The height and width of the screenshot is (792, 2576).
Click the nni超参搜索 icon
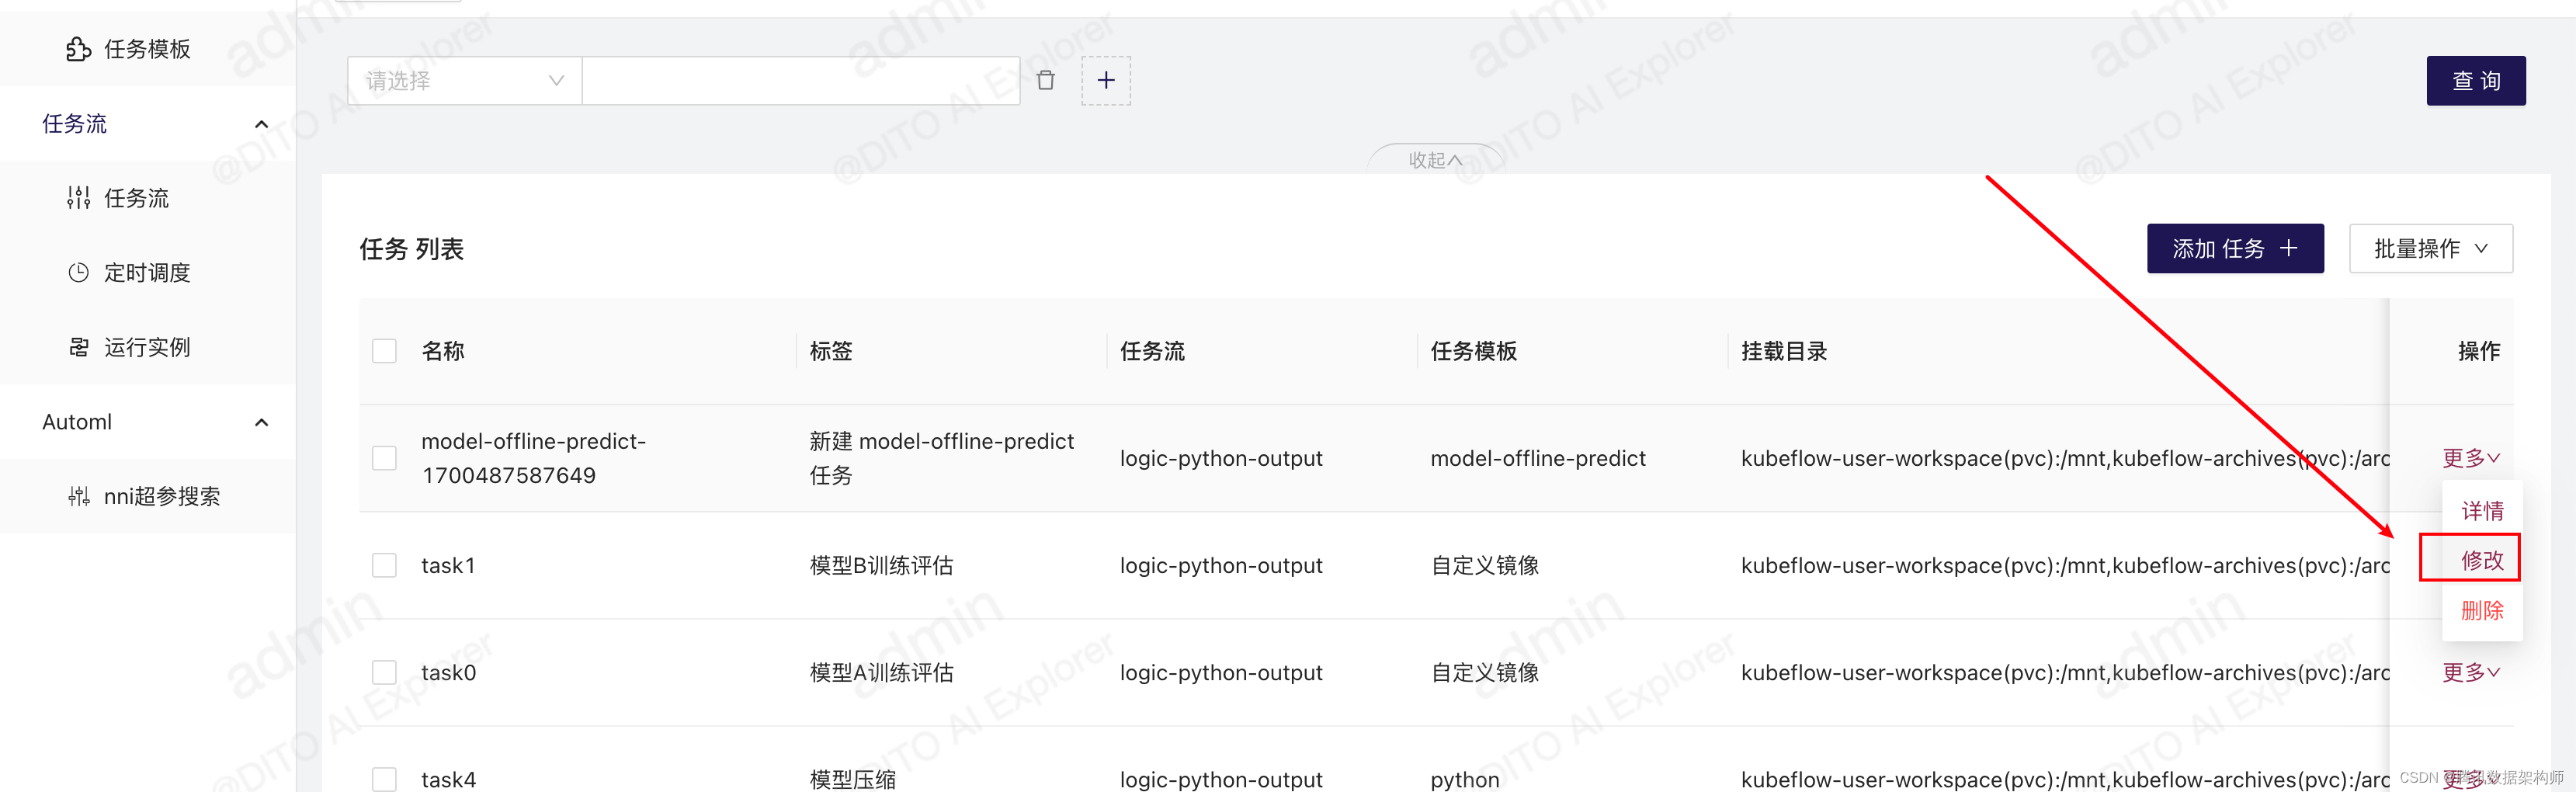coord(79,496)
